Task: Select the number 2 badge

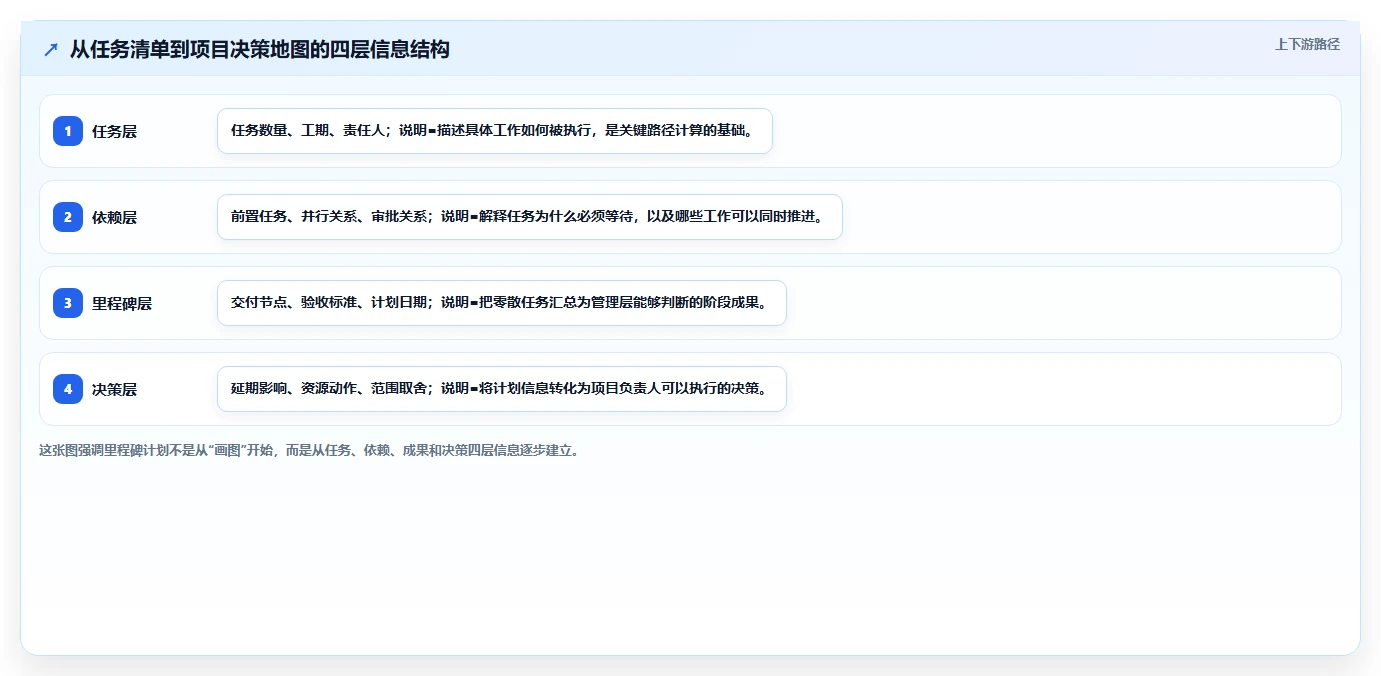Action: [68, 217]
